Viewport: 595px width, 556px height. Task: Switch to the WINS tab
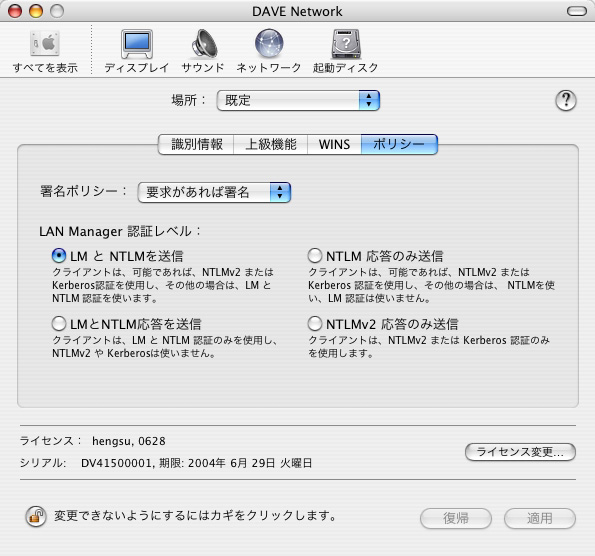coord(334,145)
